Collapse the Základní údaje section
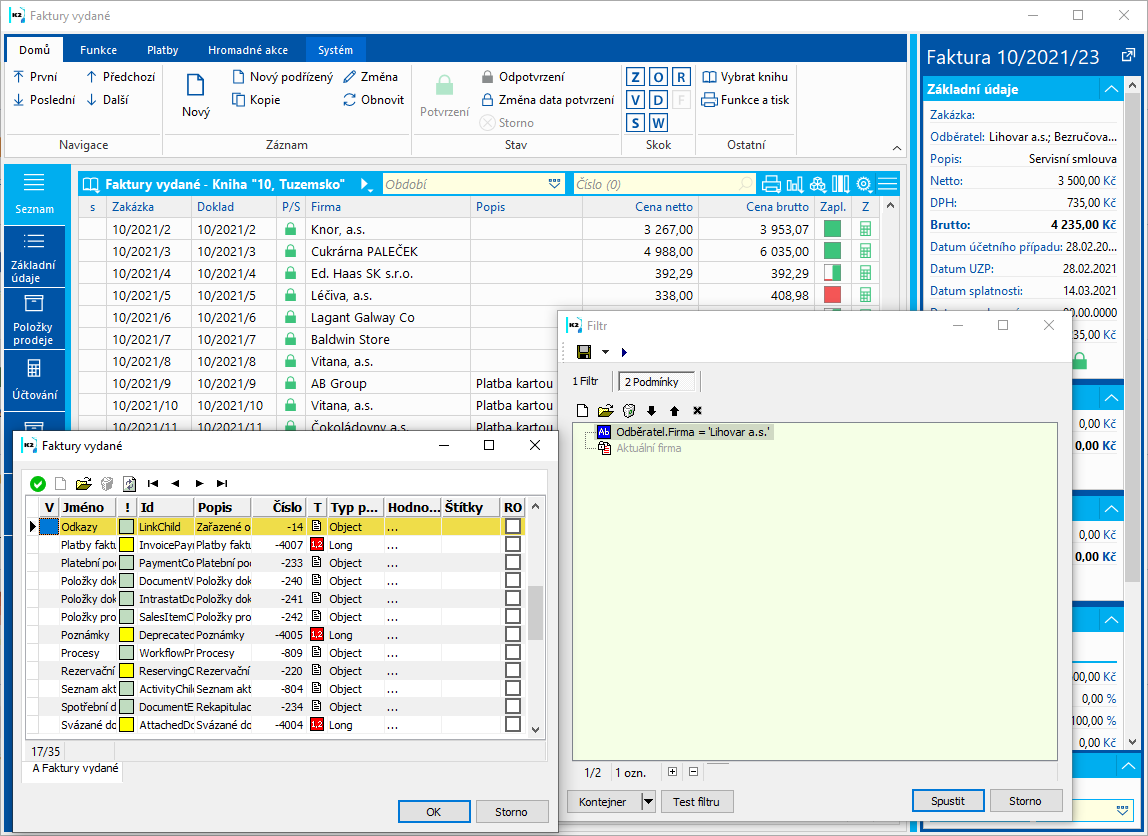 [x=1111, y=89]
